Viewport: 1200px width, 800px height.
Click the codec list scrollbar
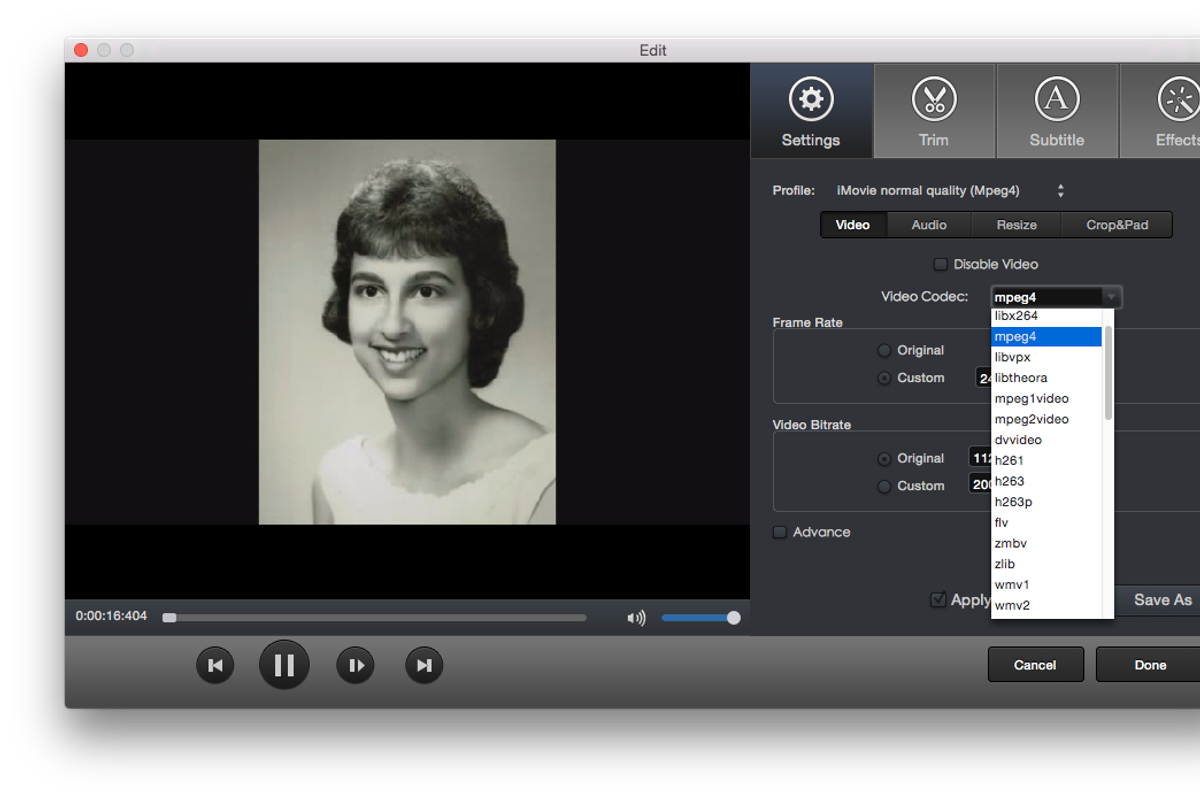click(1108, 372)
